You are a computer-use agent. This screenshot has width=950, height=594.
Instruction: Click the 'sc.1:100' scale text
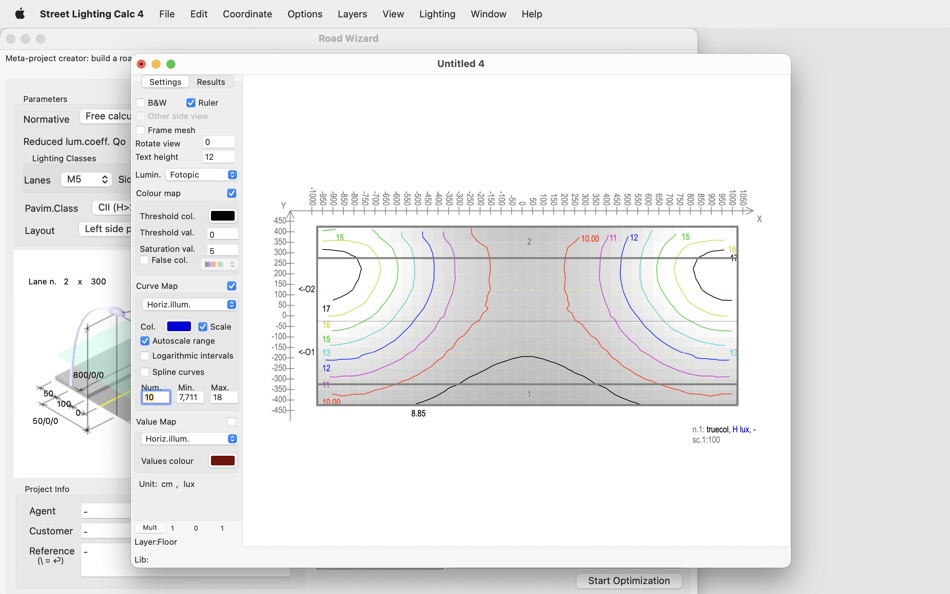[706, 440]
